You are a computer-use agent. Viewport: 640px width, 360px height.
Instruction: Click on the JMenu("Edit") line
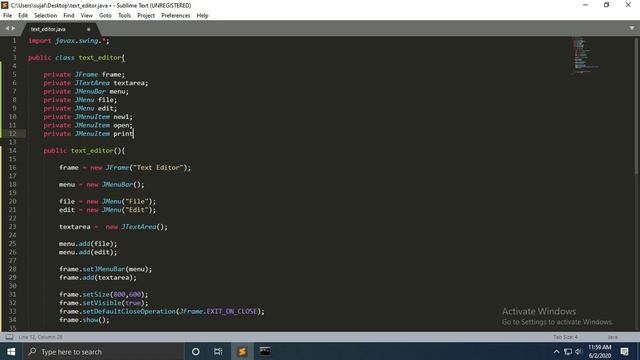tap(107, 210)
